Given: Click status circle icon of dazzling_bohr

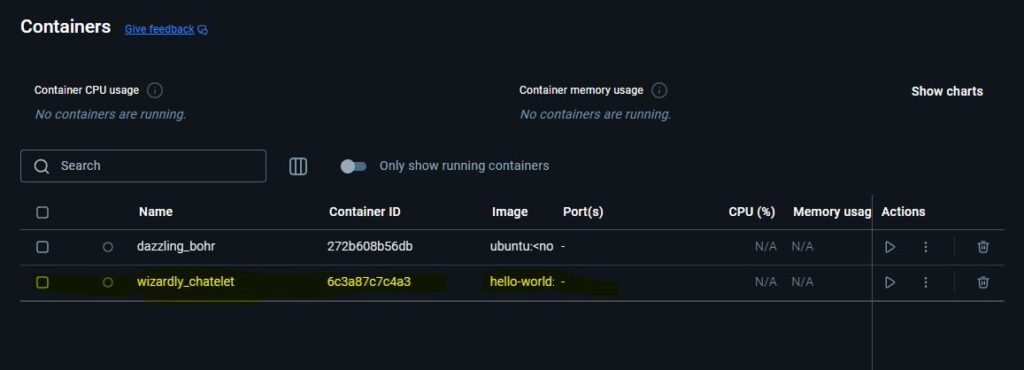Looking at the screenshot, I should (108, 247).
